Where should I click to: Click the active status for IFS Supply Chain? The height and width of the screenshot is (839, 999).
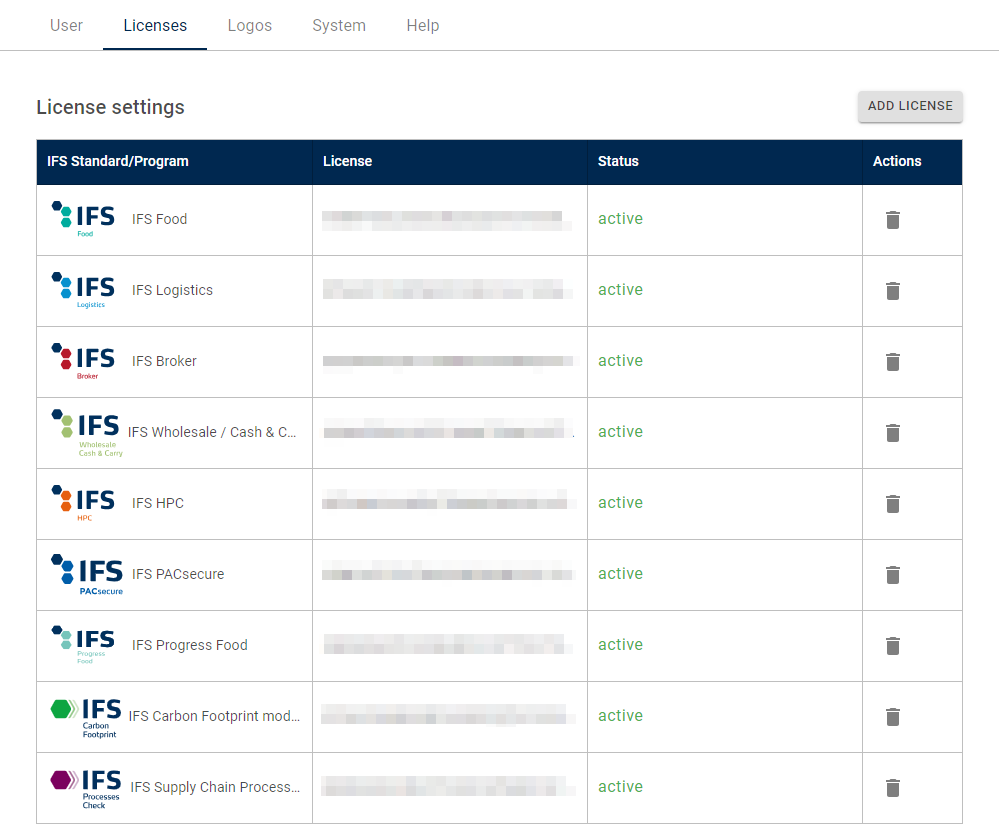621,787
